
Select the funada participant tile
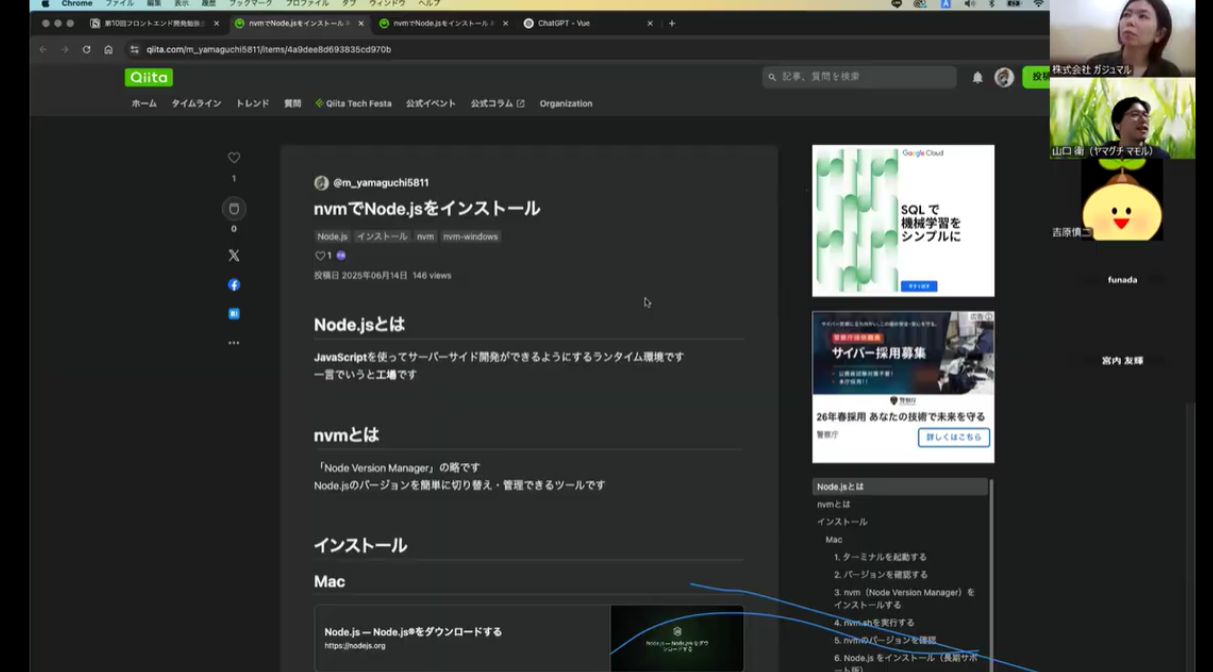coord(1122,280)
